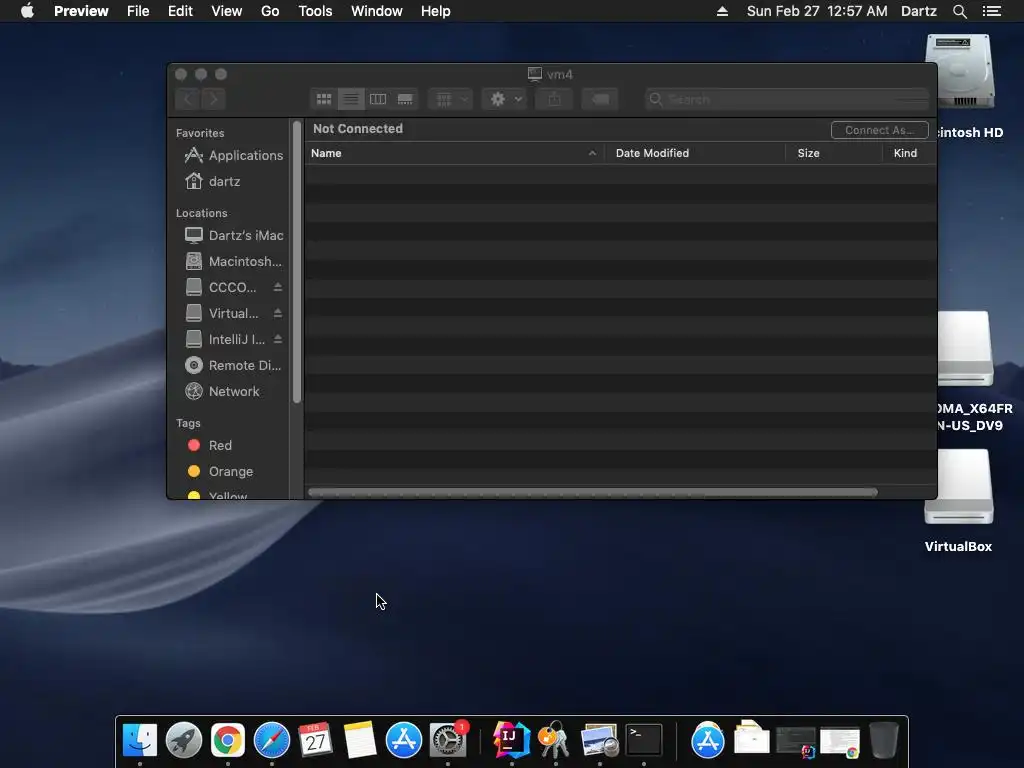This screenshot has width=1024, height=768.
Task: Go forward with the forward arrow
Action: [x=213, y=99]
